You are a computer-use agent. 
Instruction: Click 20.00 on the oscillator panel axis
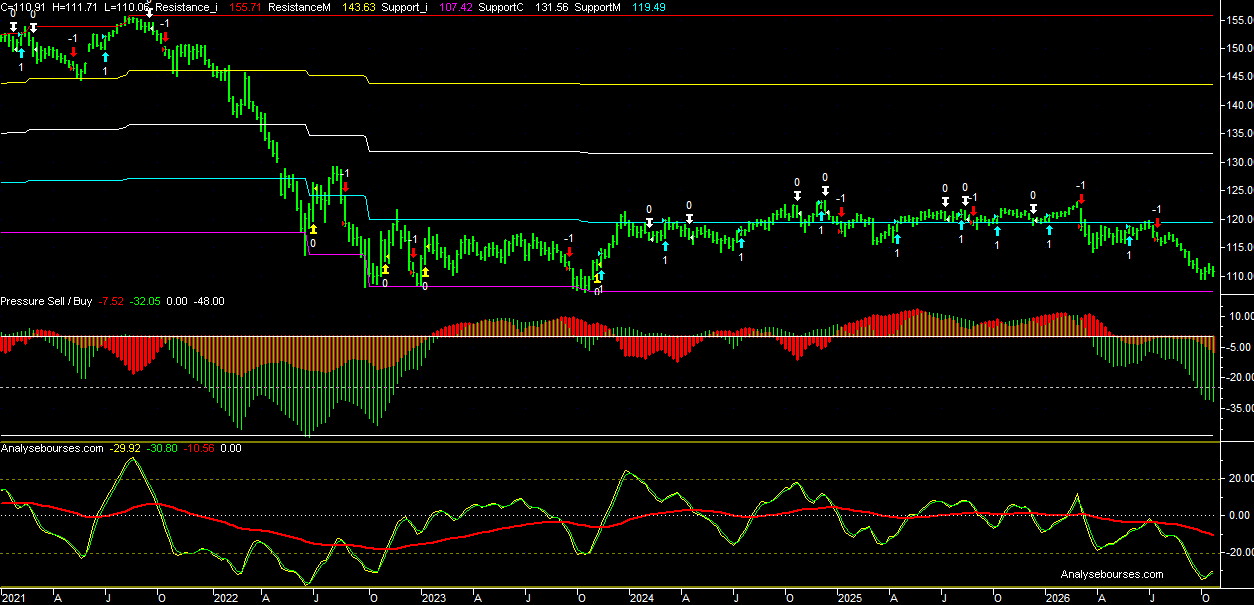(x=1239, y=479)
